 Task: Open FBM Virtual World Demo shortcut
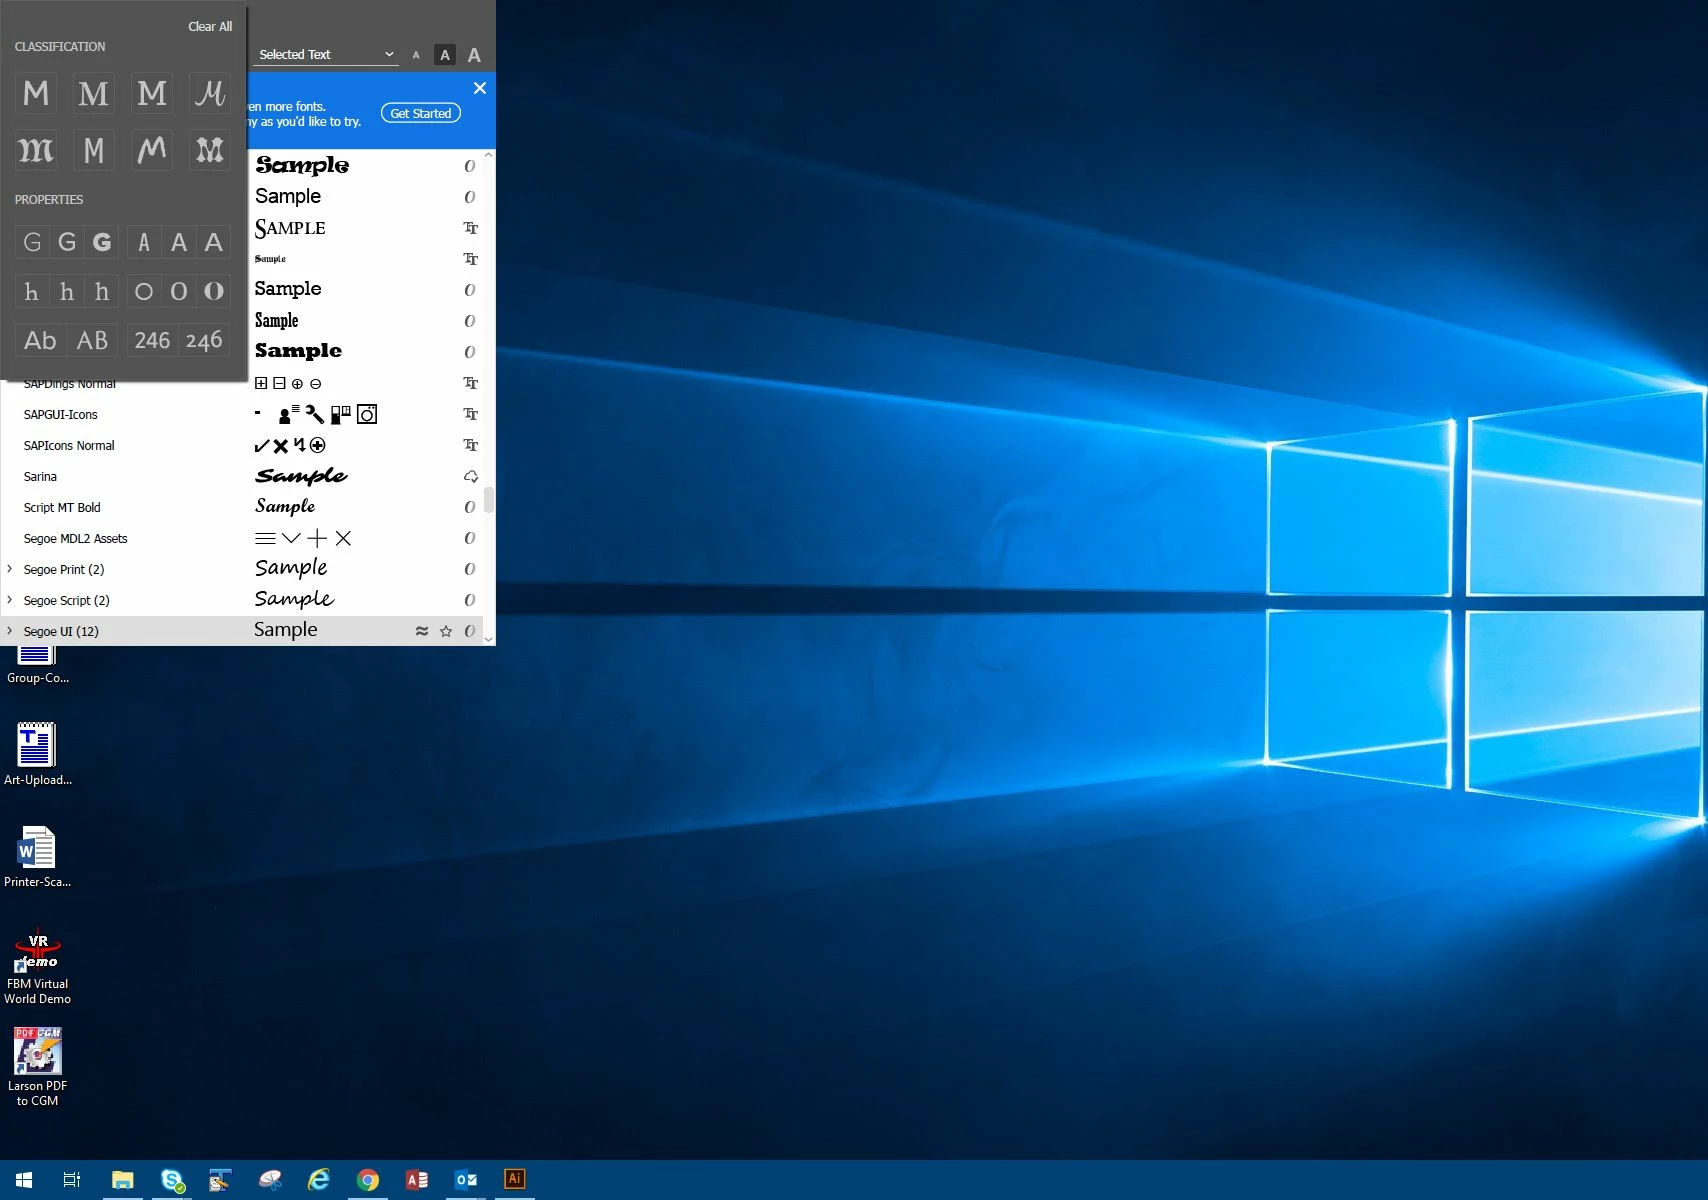pyautogui.click(x=37, y=968)
